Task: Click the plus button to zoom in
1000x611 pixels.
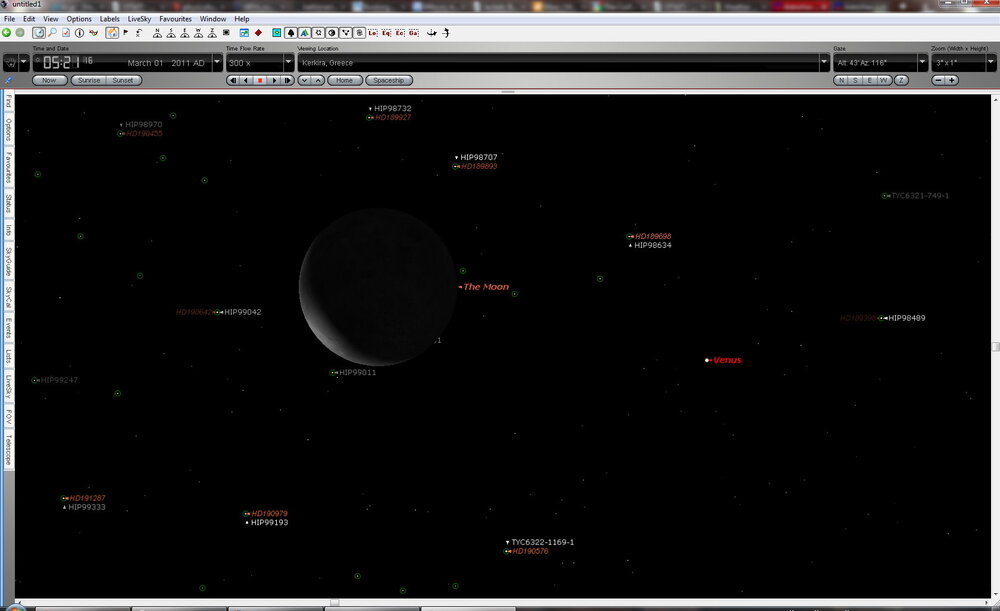Action: click(x=952, y=80)
